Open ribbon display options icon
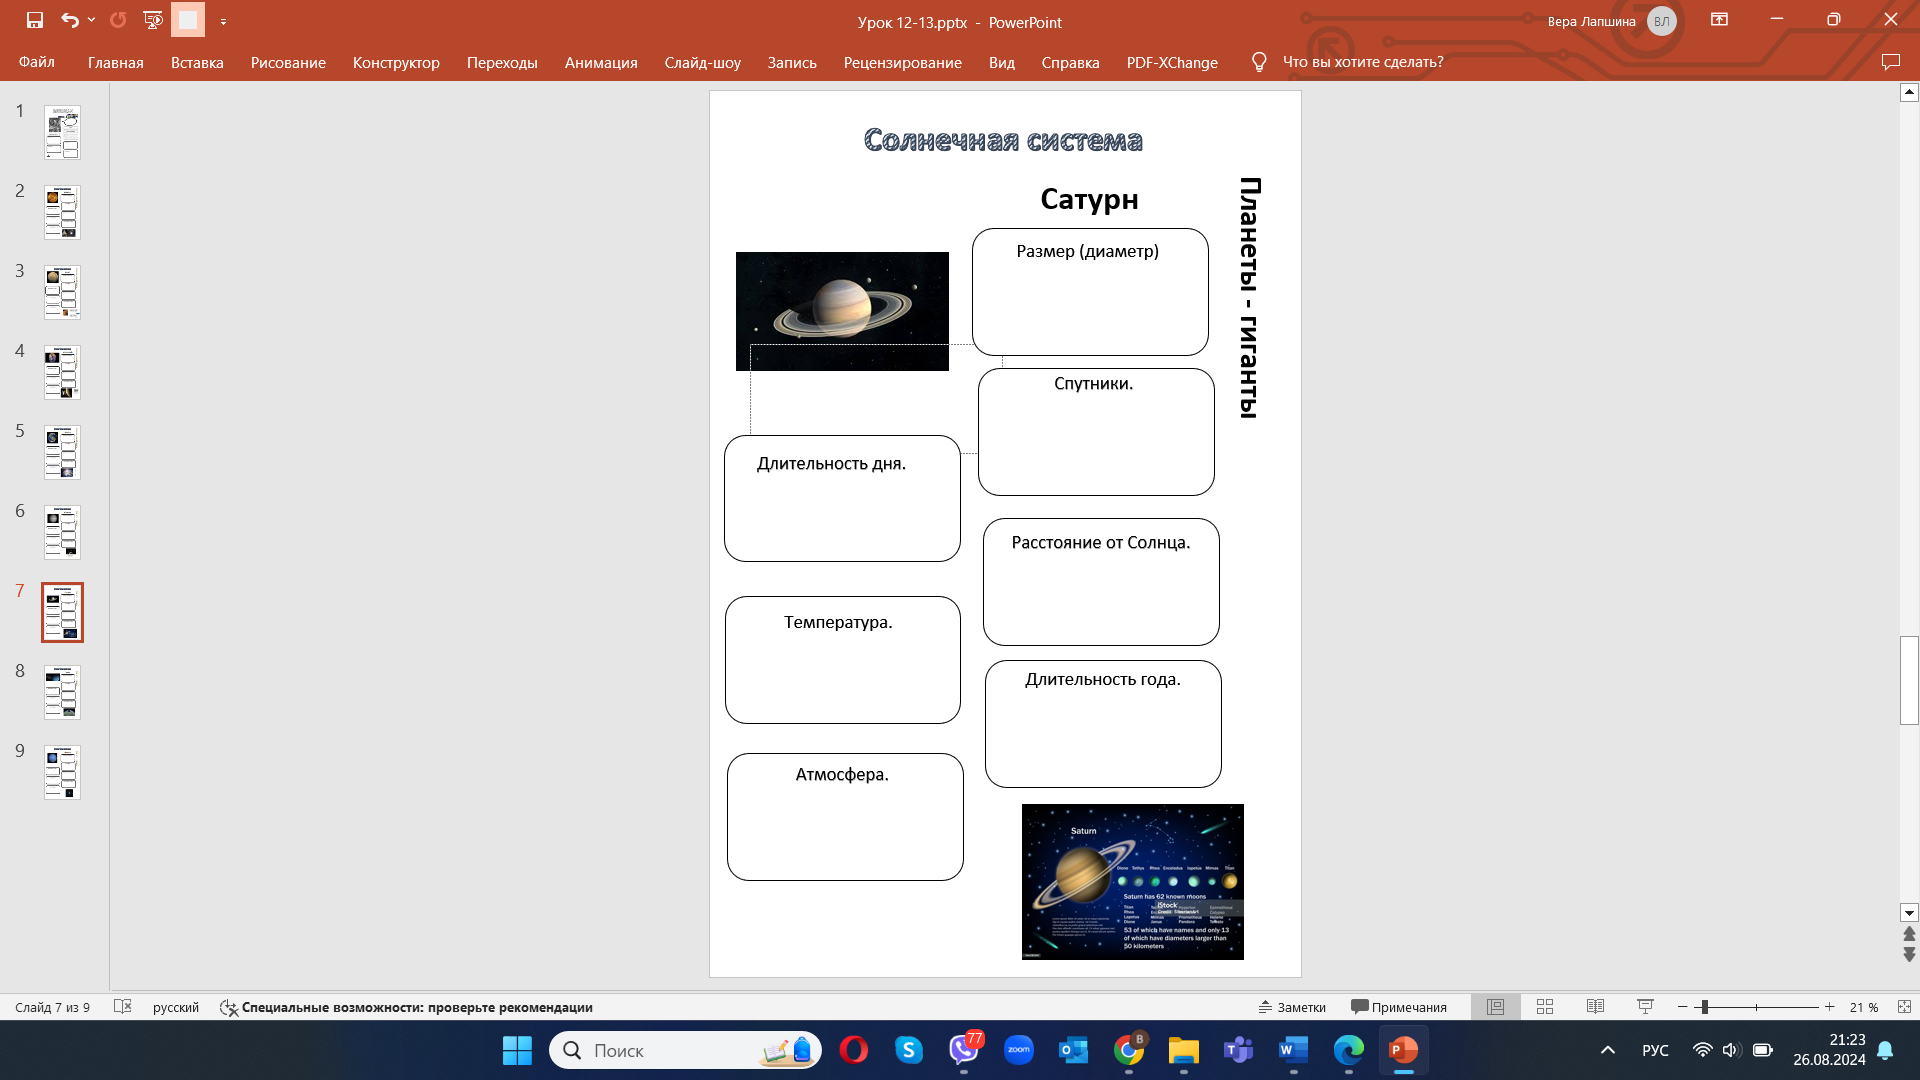Viewport: 1920px width, 1080px height. coord(1719,20)
